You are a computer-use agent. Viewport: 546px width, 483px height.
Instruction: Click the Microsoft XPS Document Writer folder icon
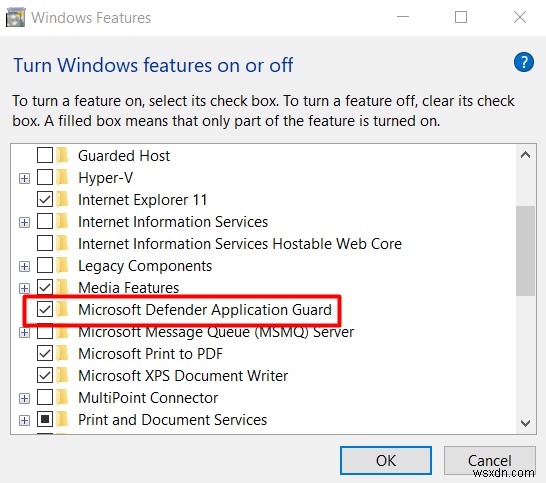click(x=63, y=375)
